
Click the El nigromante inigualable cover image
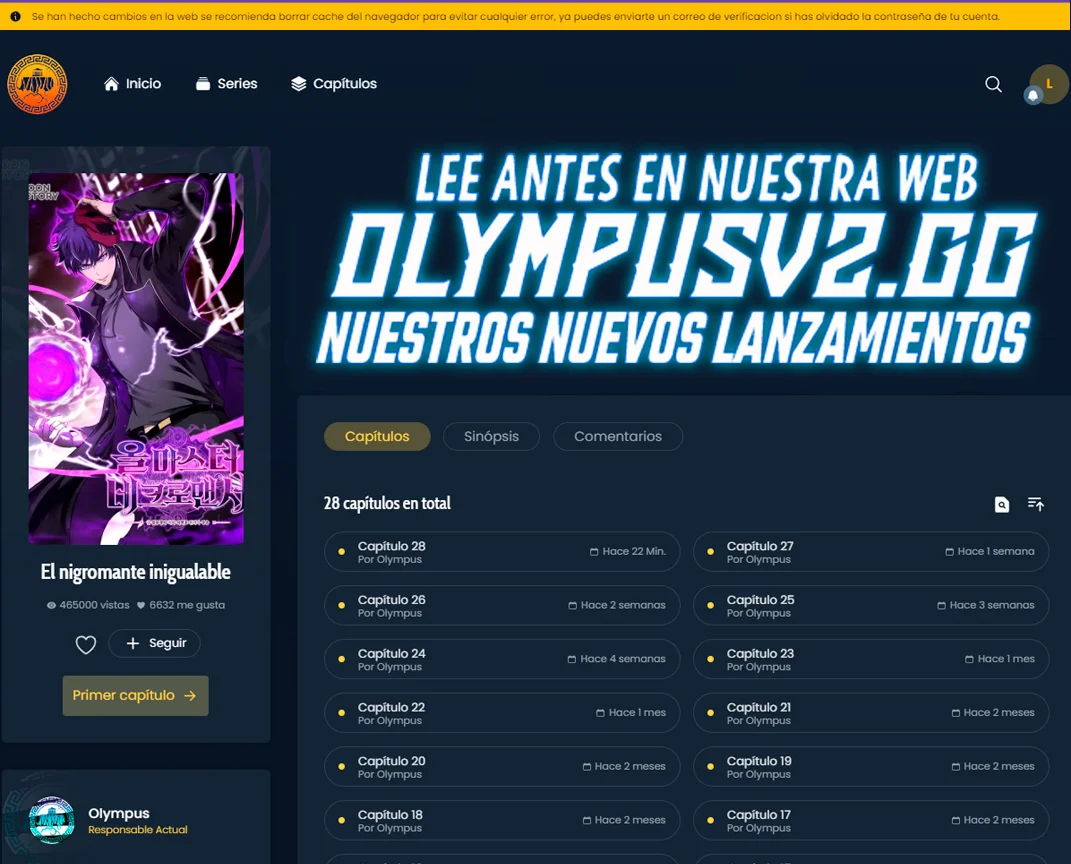pos(136,359)
